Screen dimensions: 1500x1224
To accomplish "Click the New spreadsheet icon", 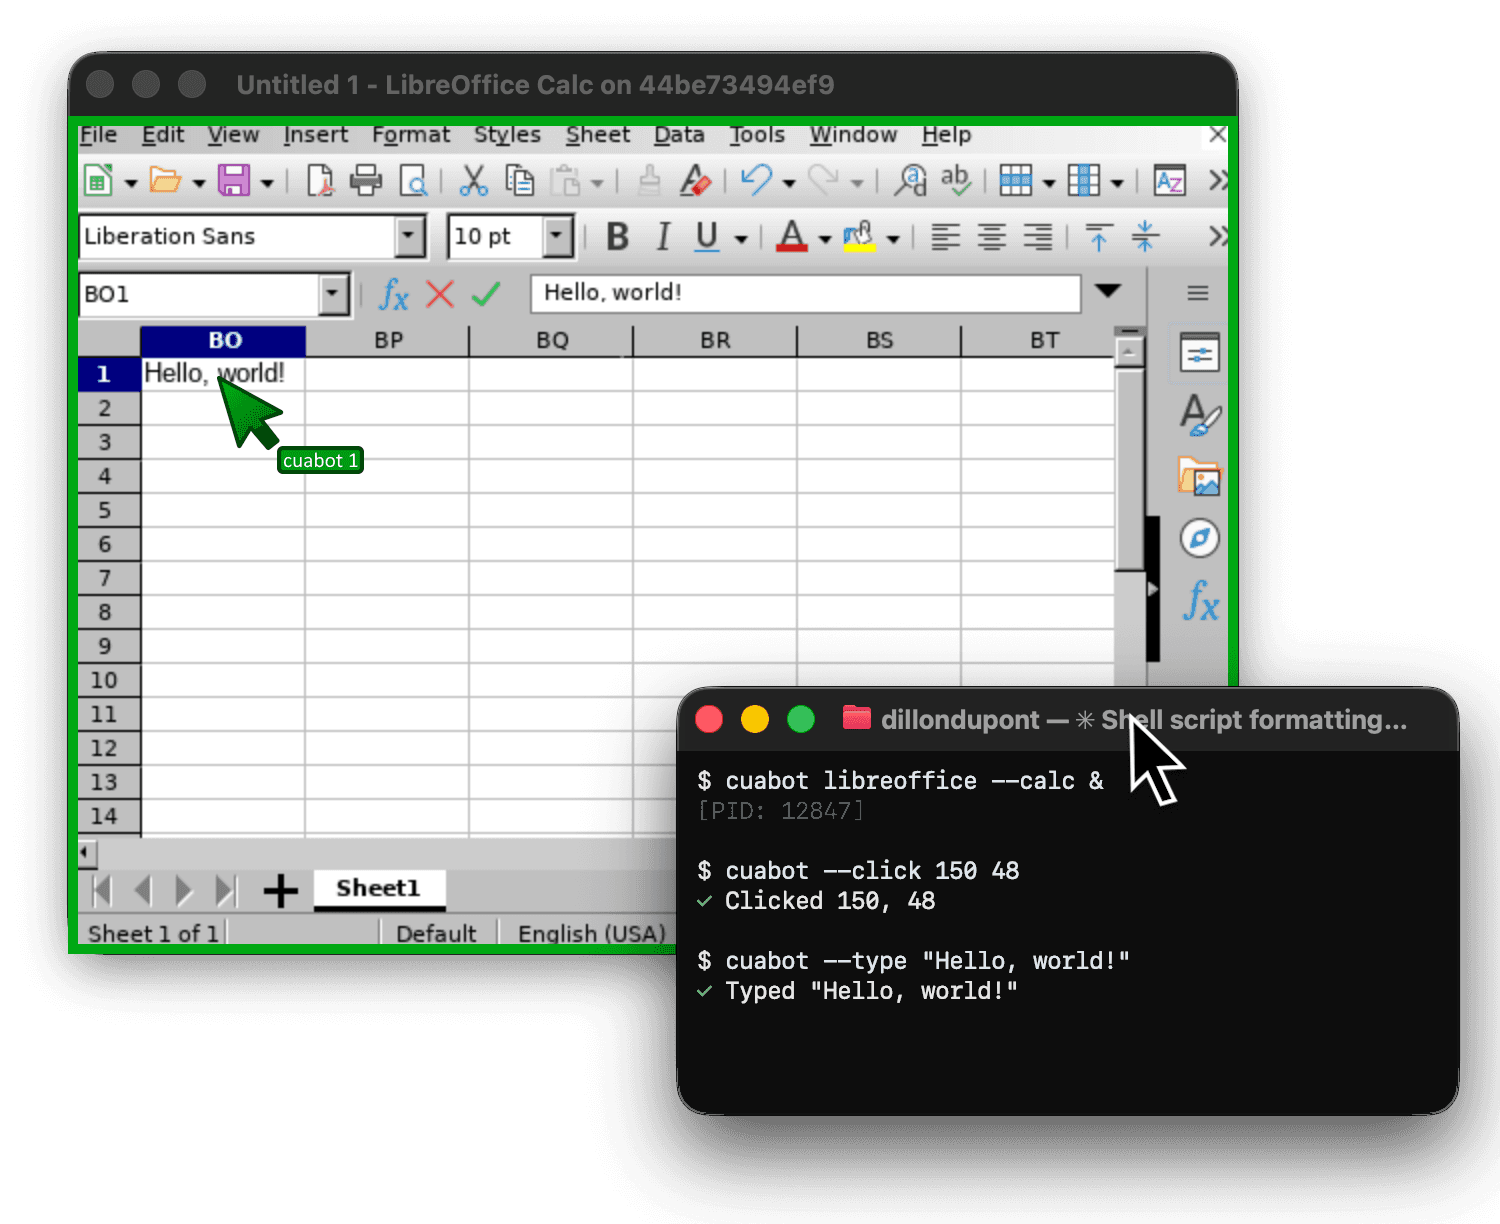I will click(98, 181).
